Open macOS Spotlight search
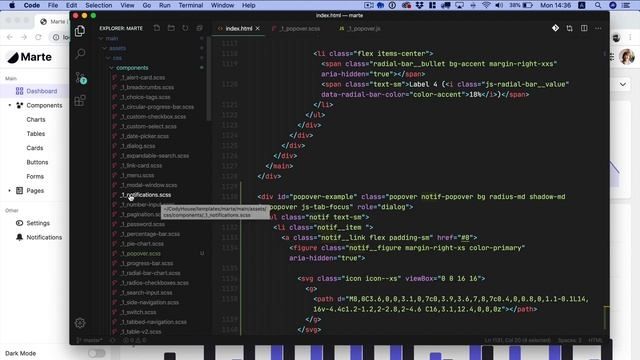 click(598, 5)
